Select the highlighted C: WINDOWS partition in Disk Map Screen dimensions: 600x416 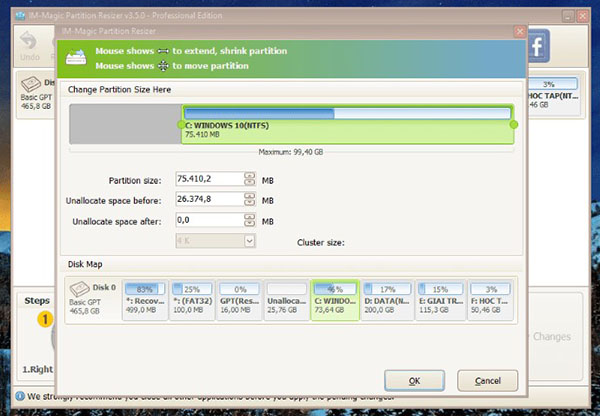[x=335, y=300]
